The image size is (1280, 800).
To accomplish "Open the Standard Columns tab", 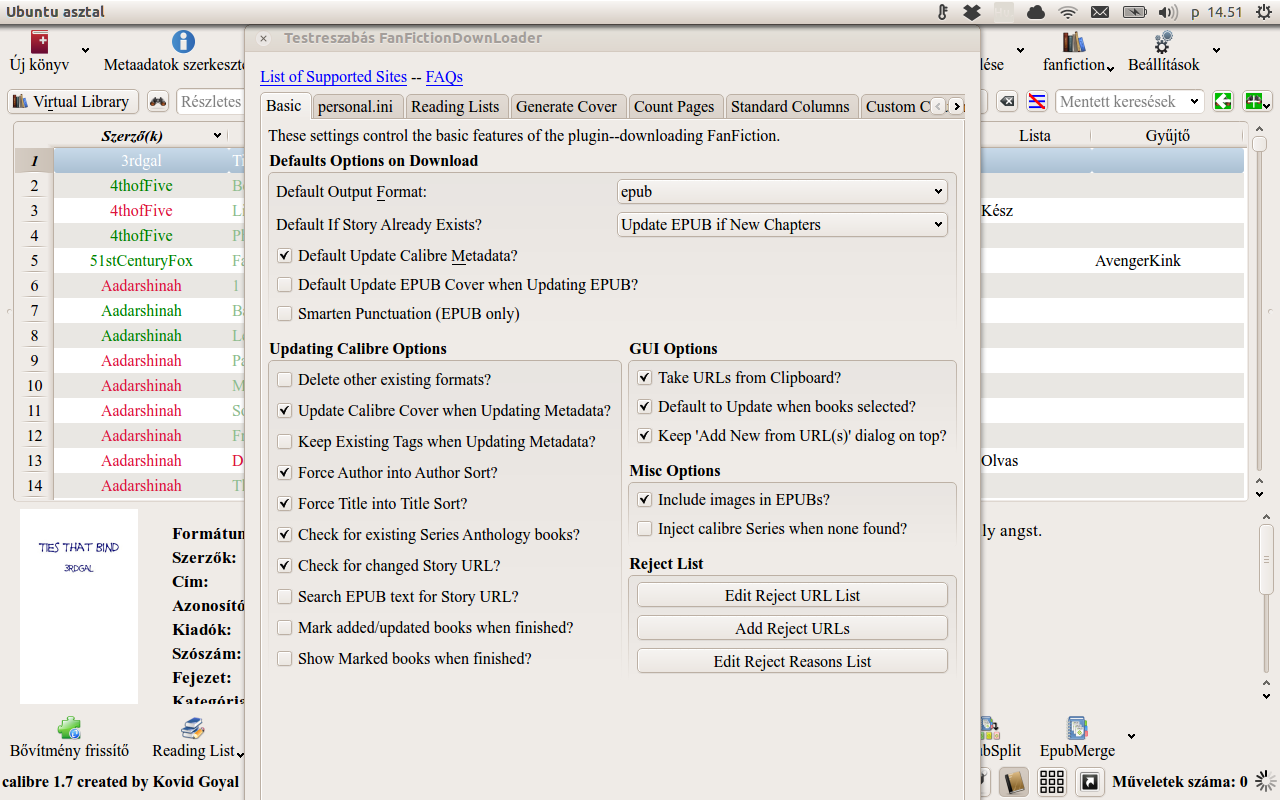I will click(790, 107).
